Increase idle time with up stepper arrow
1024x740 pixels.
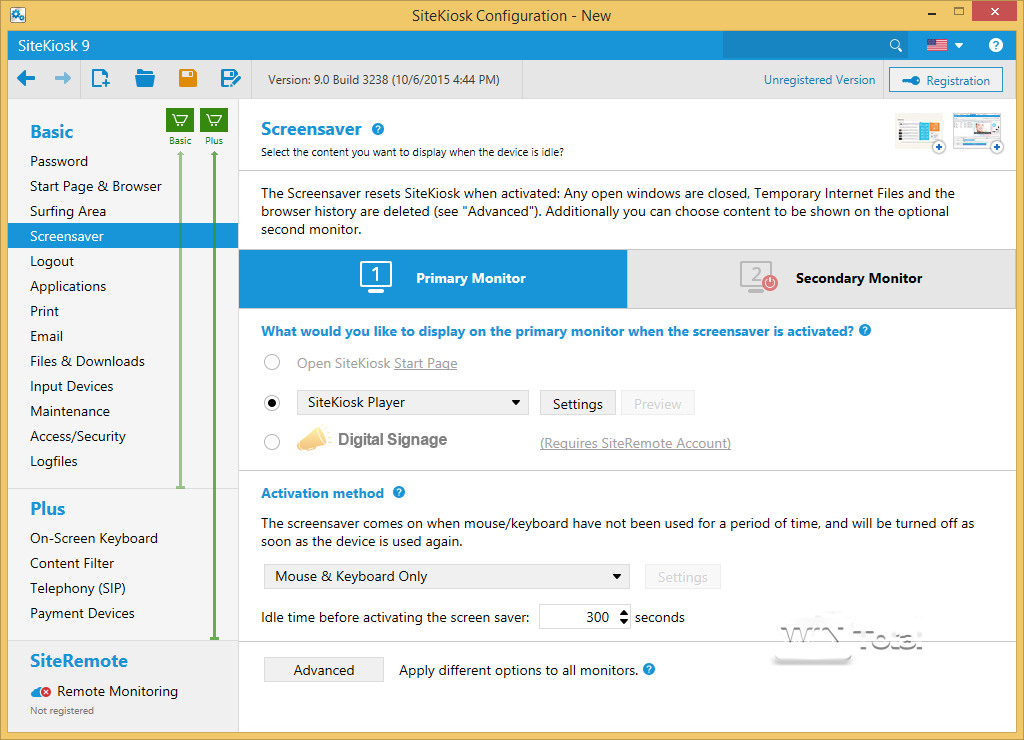click(624, 613)
